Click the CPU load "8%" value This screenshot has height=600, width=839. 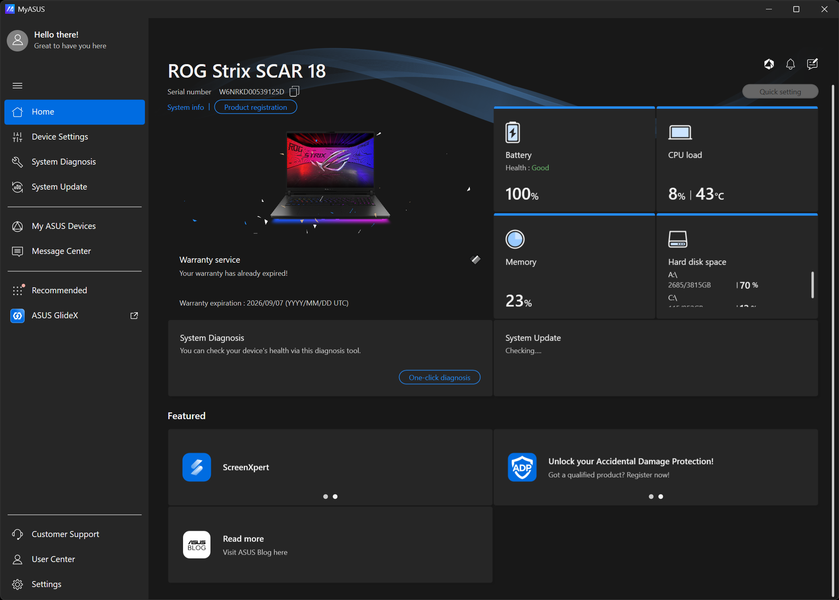tap(676, 194)
